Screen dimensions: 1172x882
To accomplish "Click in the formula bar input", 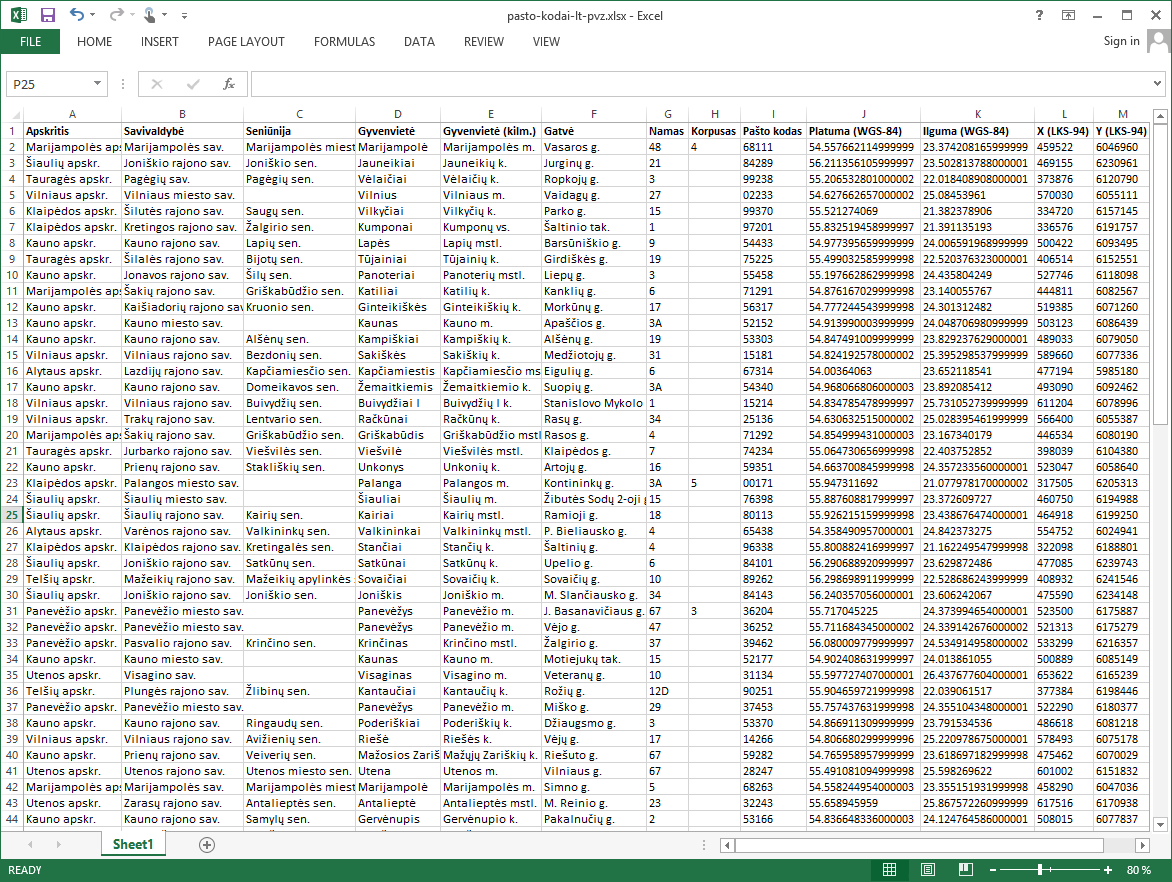I will [700, 84].
